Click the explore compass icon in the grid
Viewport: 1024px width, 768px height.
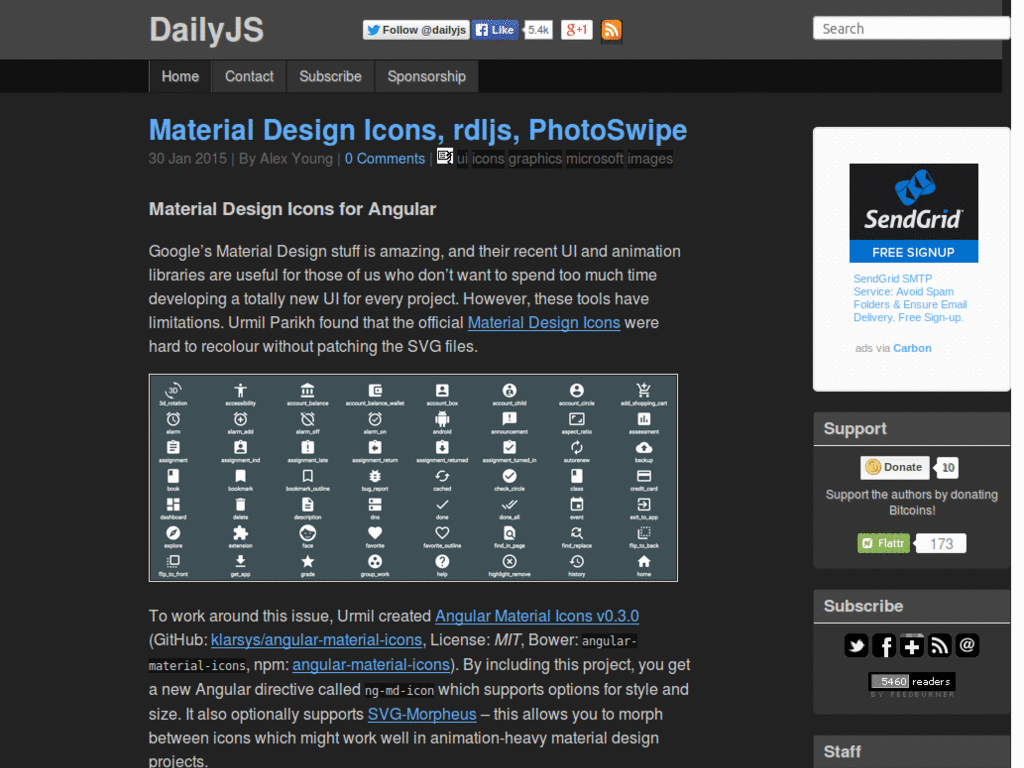[x=173, y=533]
